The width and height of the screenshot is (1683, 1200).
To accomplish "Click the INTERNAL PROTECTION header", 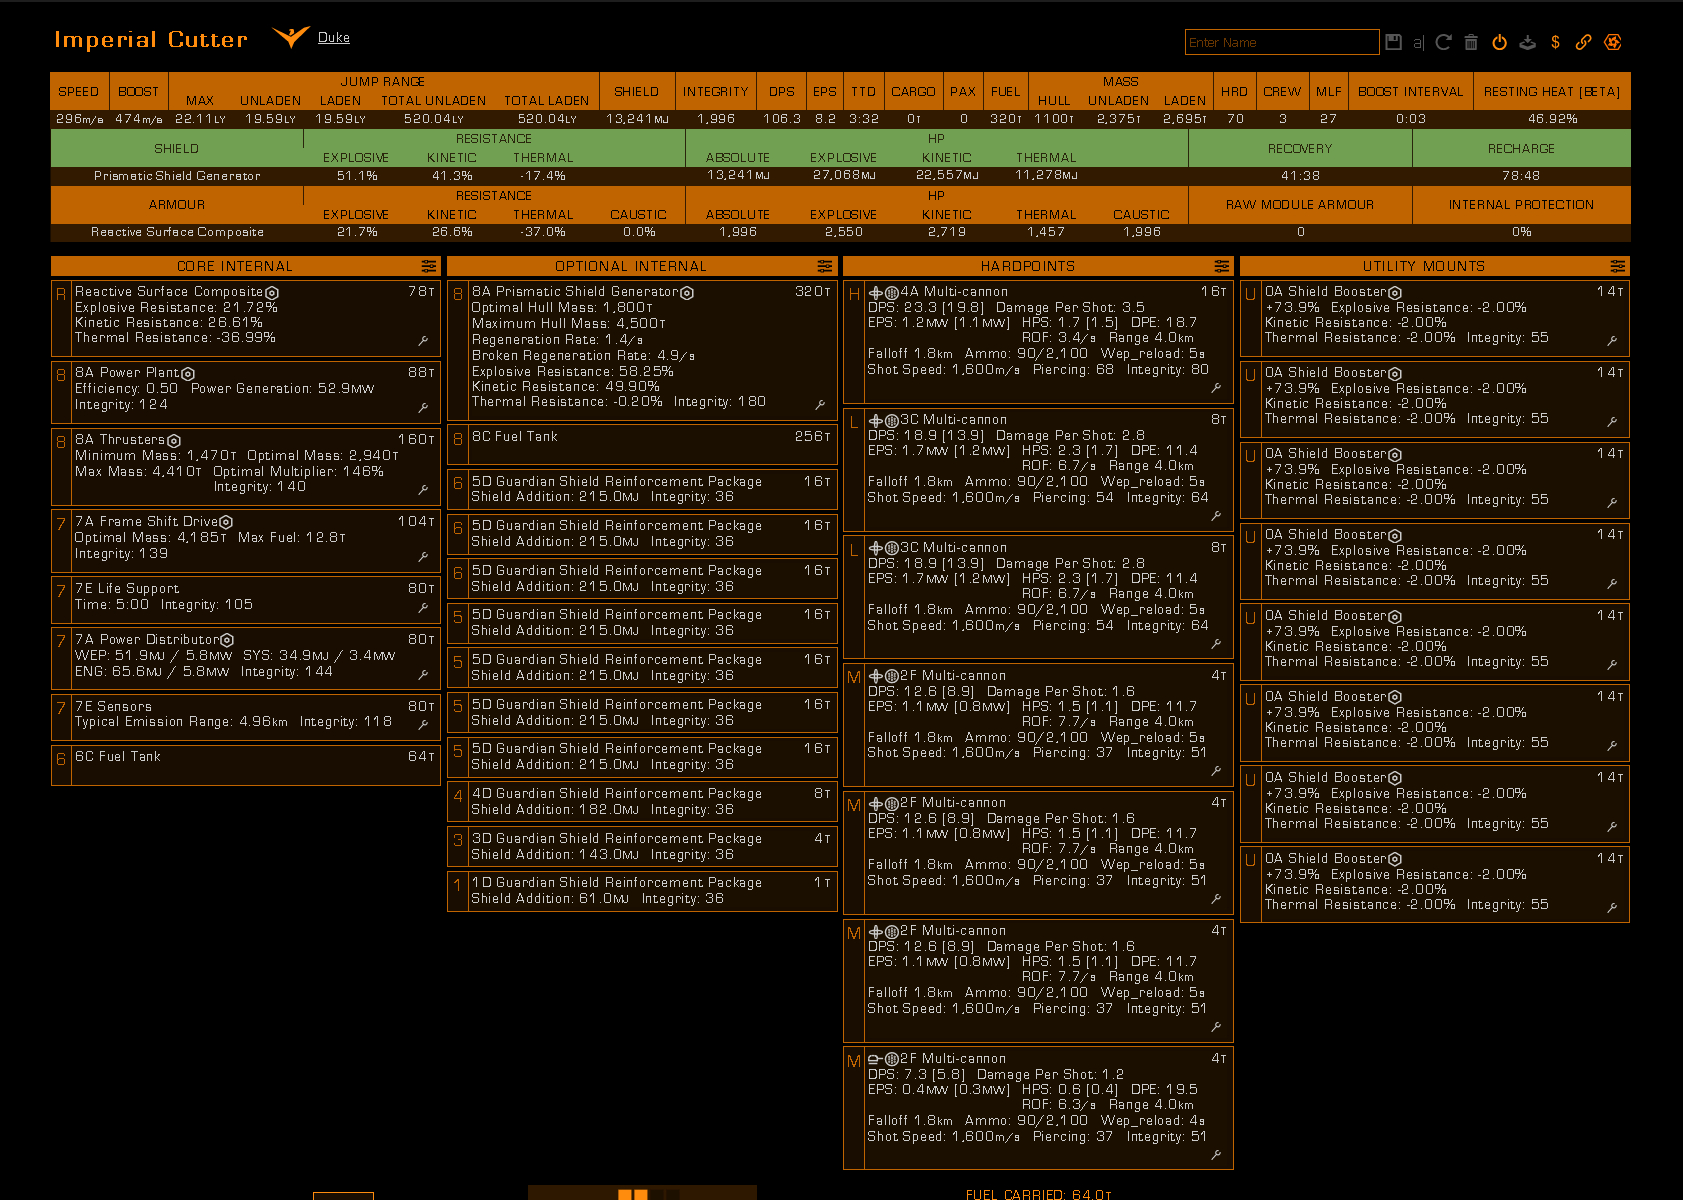I will pyautogui.click(x=1521, y=204).
